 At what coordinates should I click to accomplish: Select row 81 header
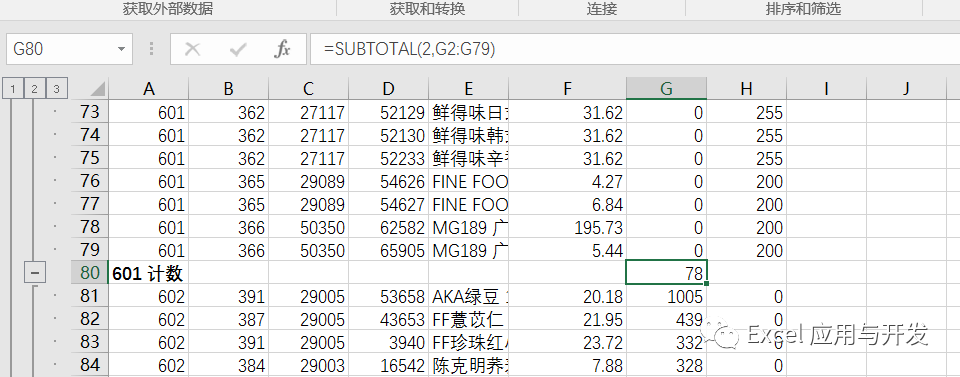(x=89, y=296)
